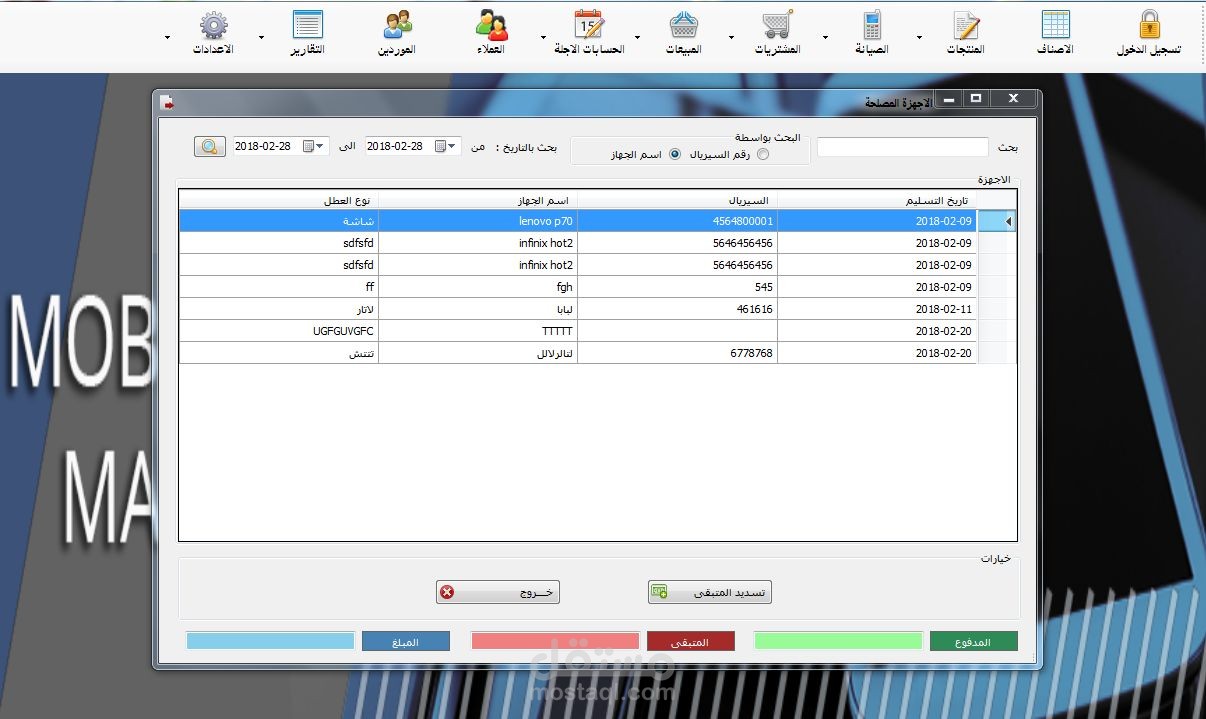Click the خروج exit button
This screenshot has width=1206, height=719.
click(x=498, y=592)
